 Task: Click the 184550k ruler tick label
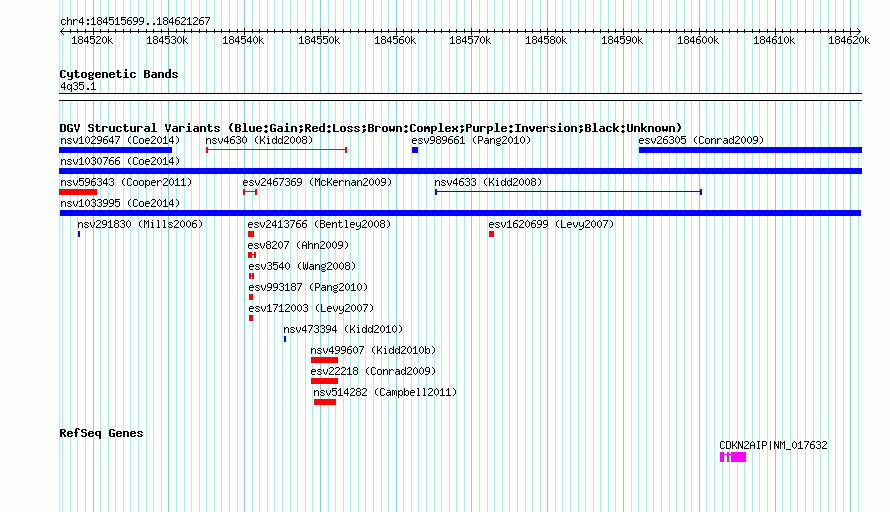319,40
